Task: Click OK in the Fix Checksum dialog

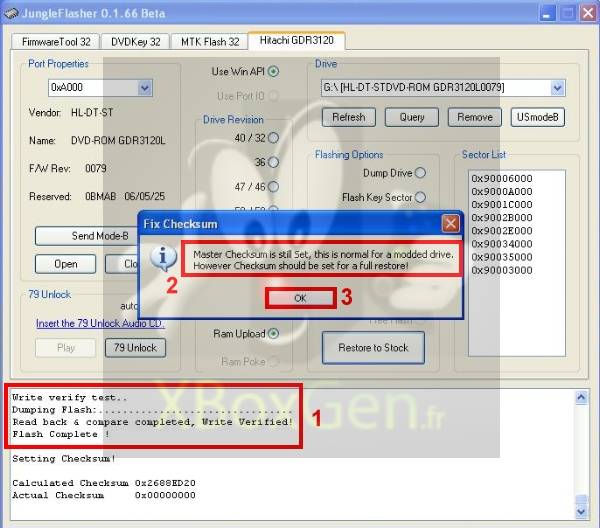Action: click(300, 298)
